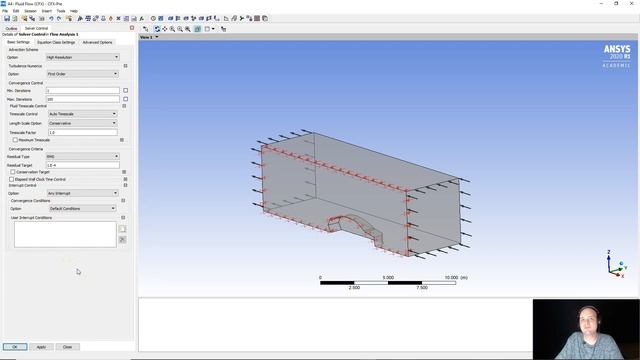Check the Maximum Timescale checkbox

tap(15, 140)
